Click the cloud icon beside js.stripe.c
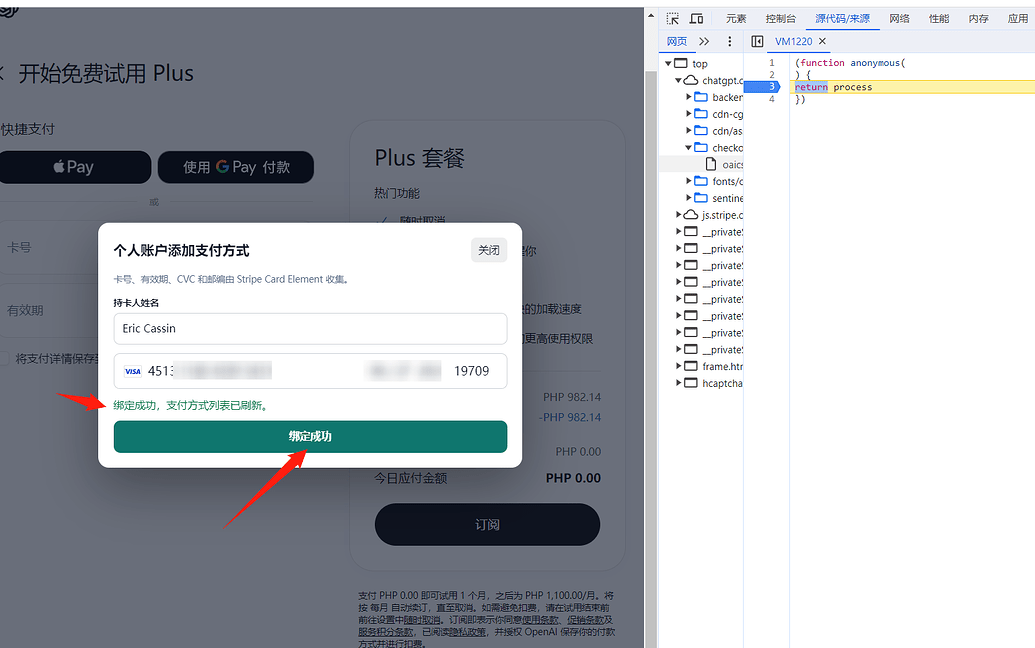Viewport: 1035px width, 648px height. click(x=690, y=214)
